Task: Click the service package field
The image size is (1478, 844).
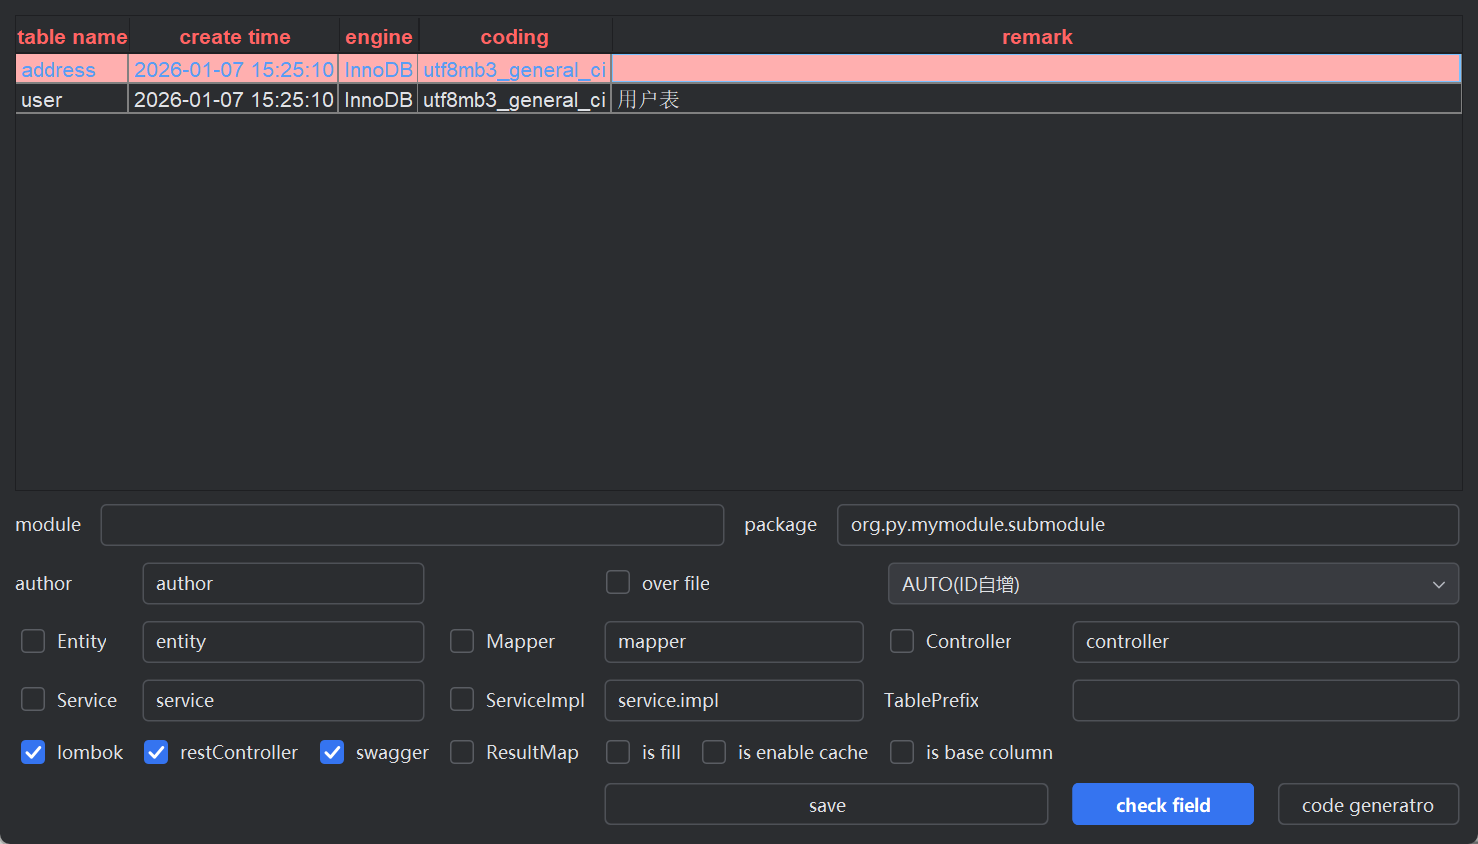Action: (x=283, y=700)
